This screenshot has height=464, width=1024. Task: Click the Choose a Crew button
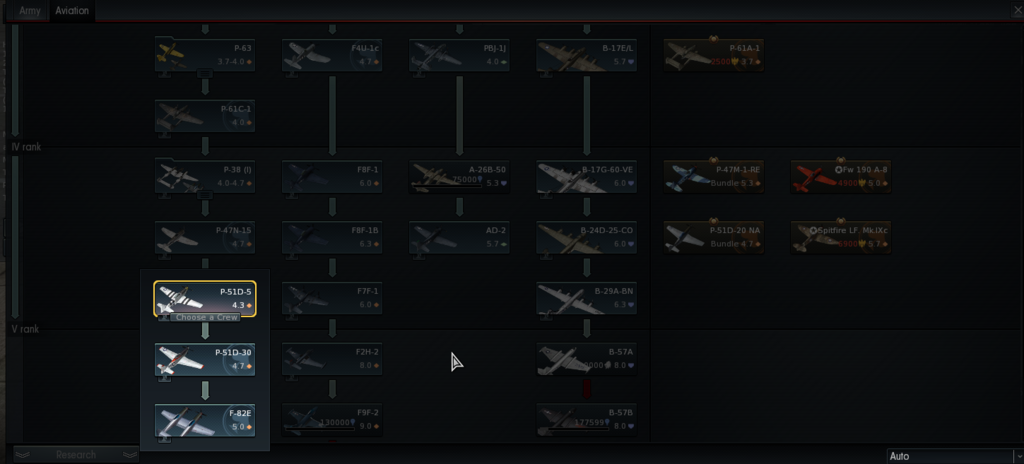[205, 318]
